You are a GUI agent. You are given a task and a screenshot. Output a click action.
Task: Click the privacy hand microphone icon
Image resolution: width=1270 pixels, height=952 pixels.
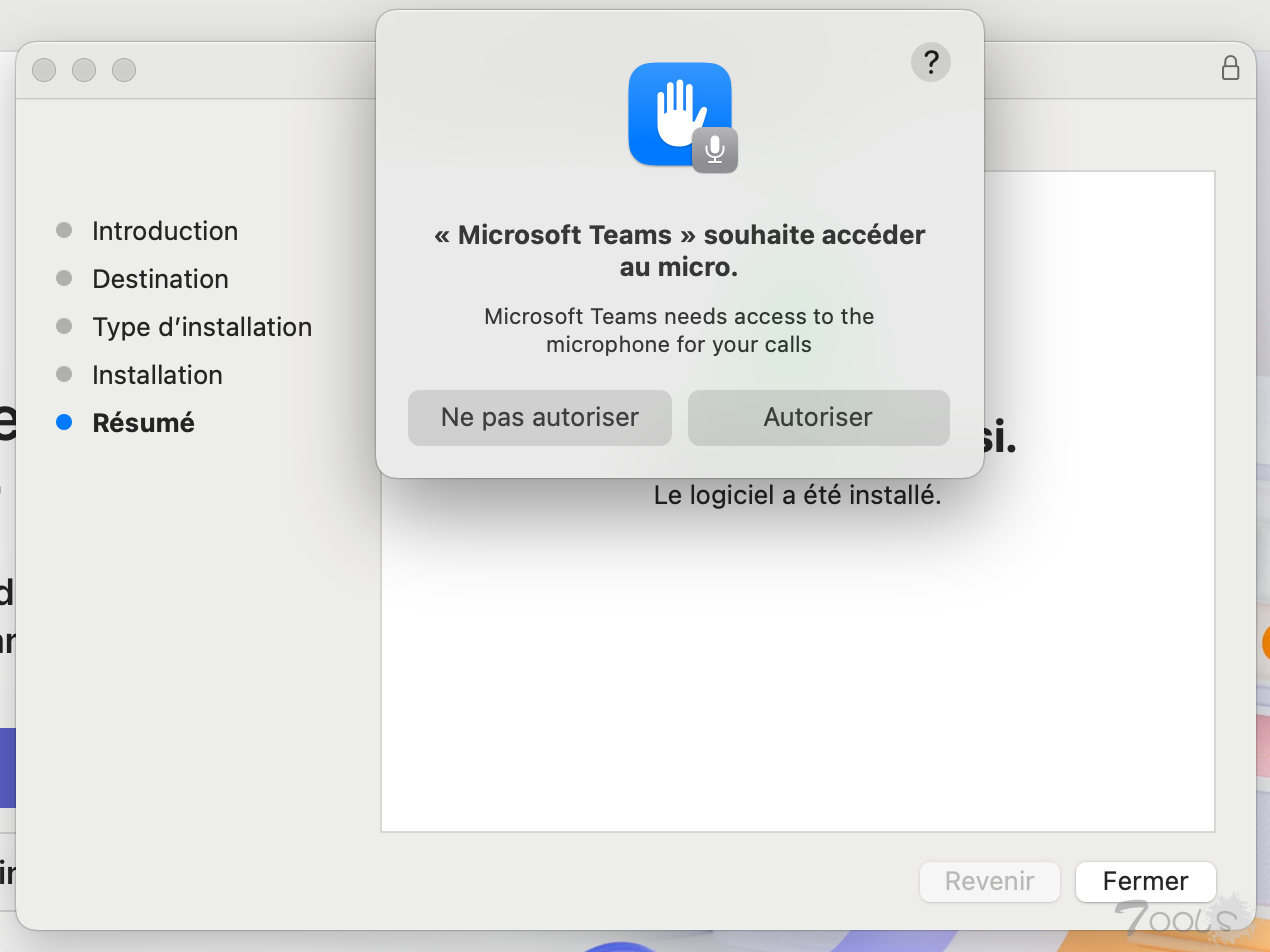coord(682,116)
